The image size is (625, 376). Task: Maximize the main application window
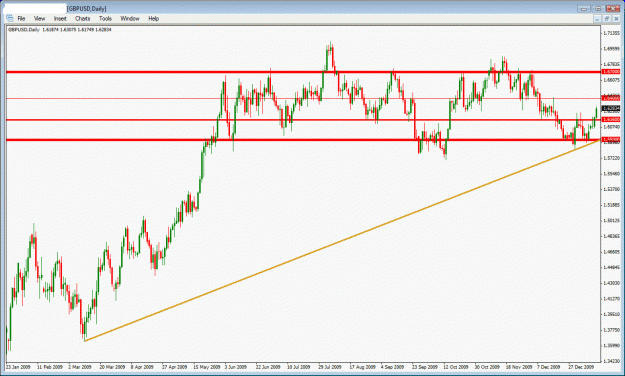coord(598,8)
